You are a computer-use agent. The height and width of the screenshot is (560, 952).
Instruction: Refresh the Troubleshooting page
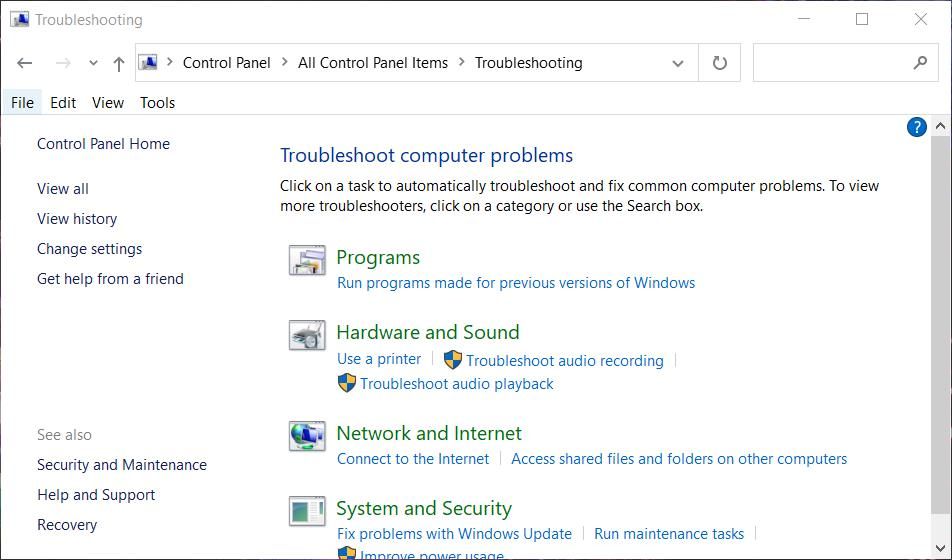click(719, 63)
